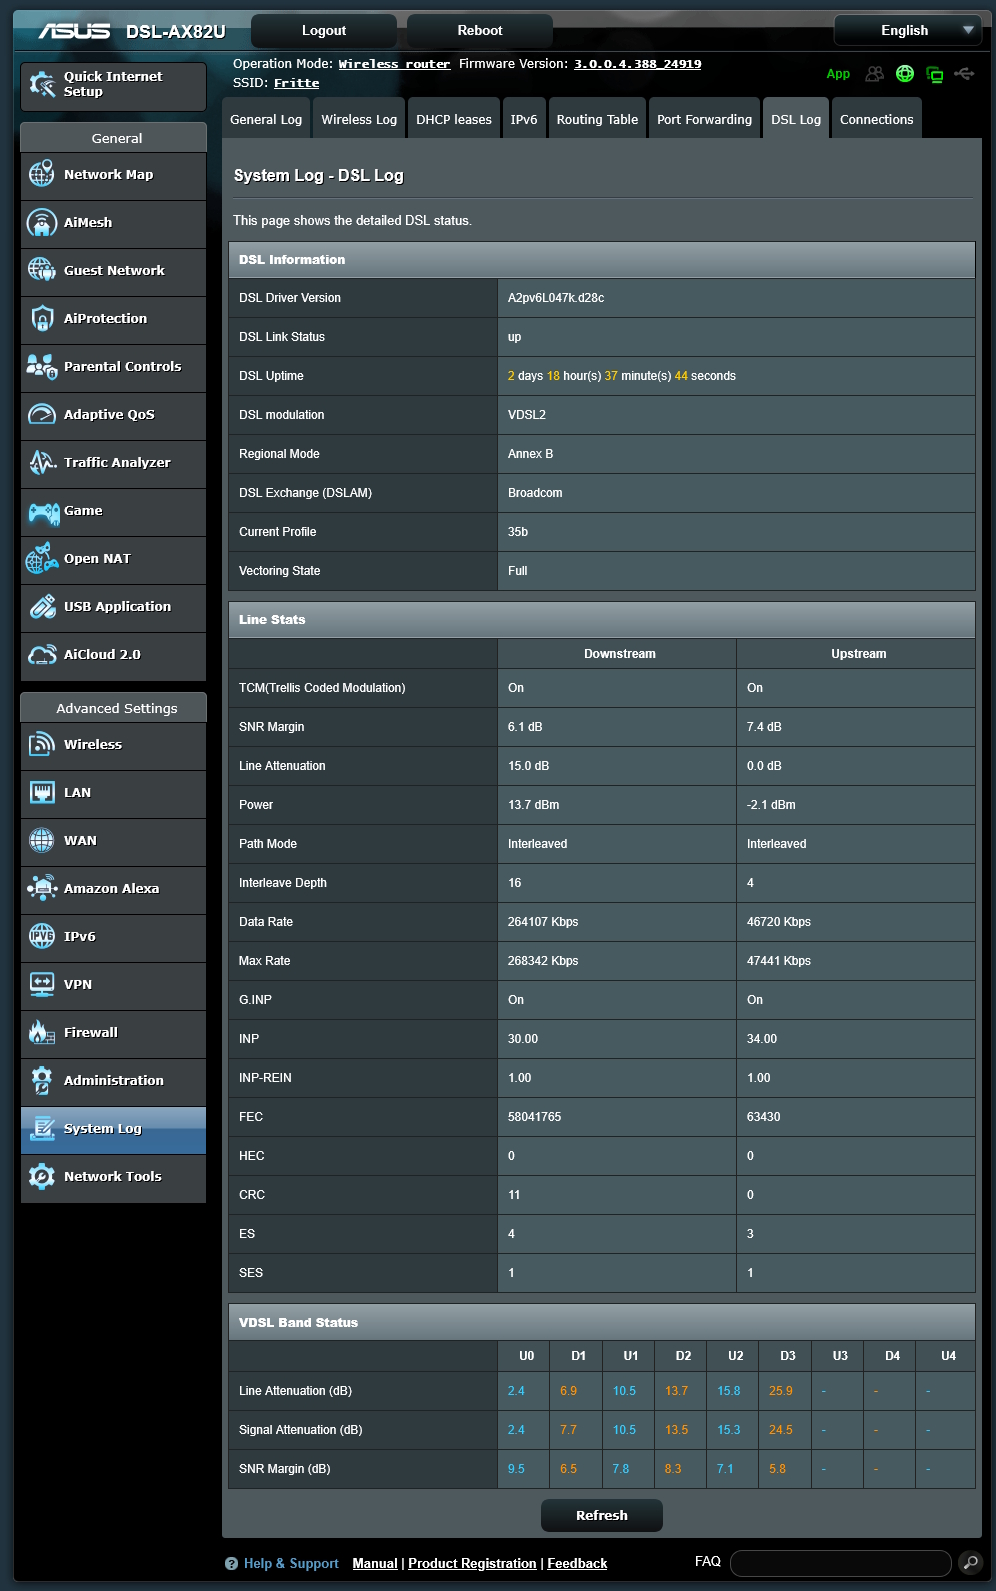This screenshot has width=996, height=1591.
Task: Switch to the General Log tab
Action: pos(266,119)
